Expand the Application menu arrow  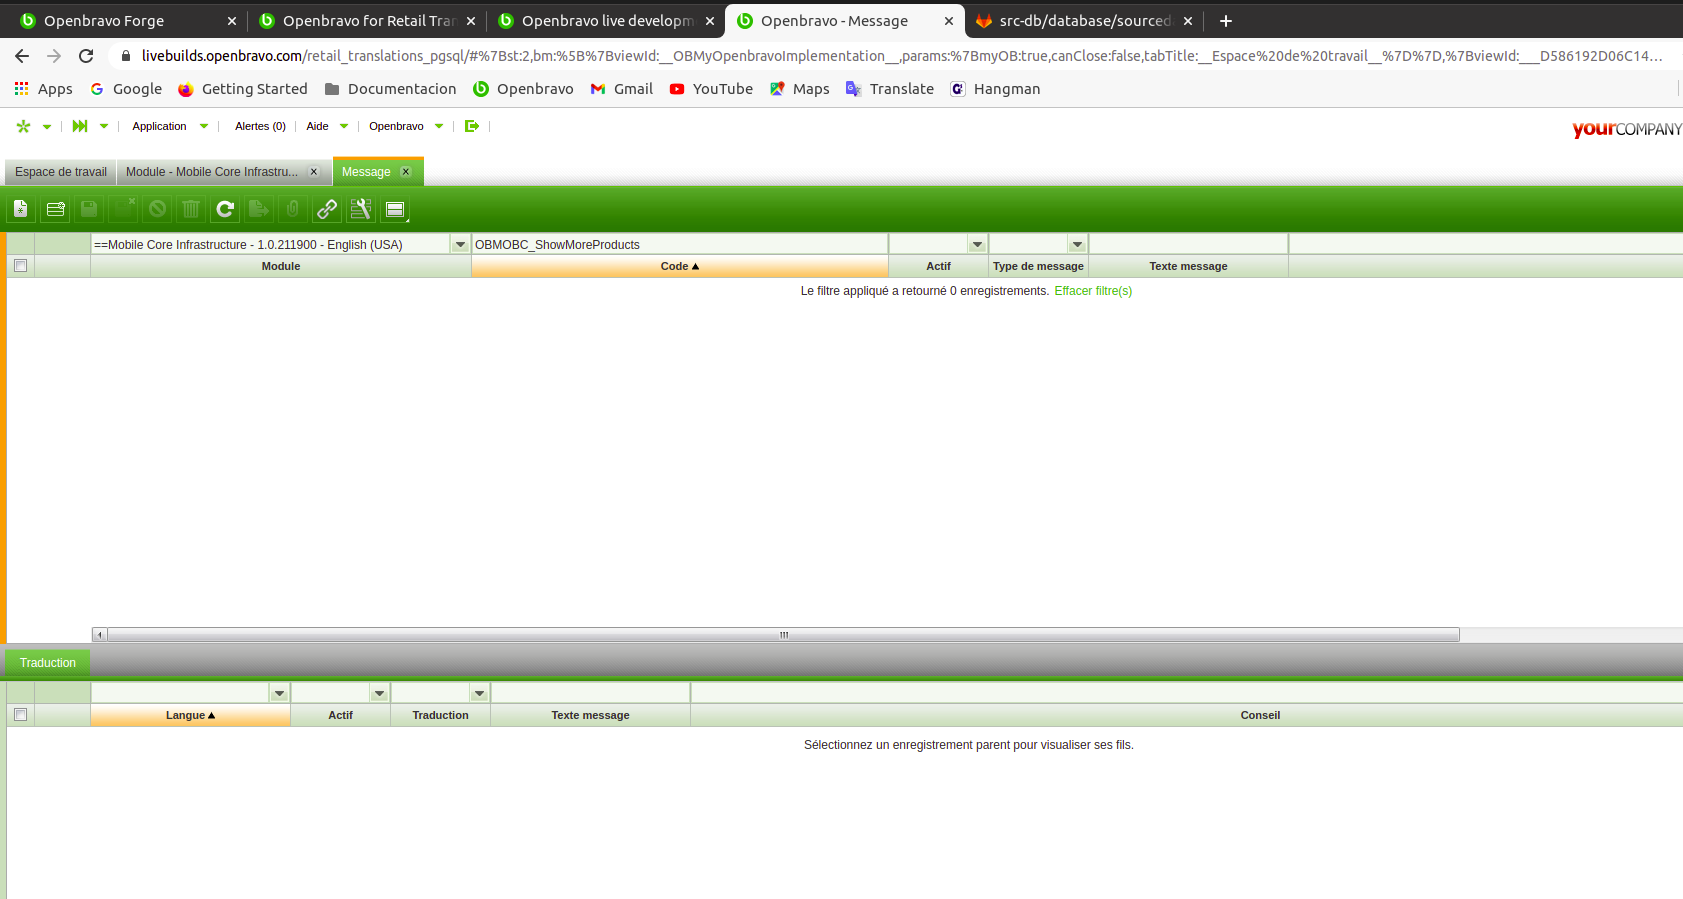(x=204, y=127)
